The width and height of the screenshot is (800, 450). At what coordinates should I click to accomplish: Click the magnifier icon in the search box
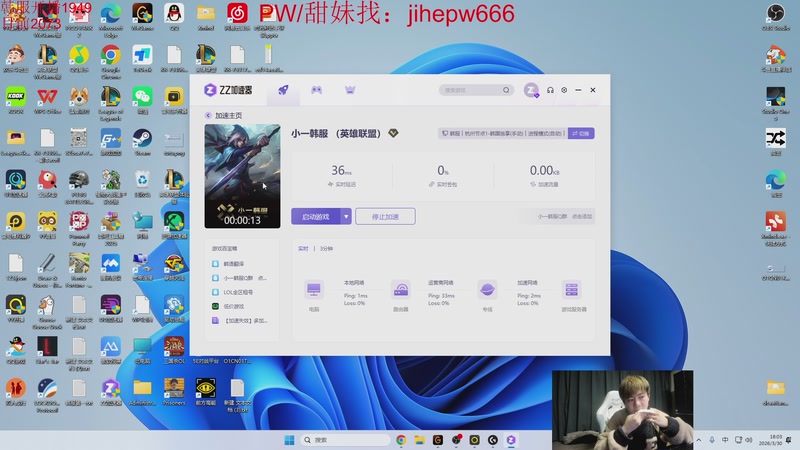click(506, 90)
